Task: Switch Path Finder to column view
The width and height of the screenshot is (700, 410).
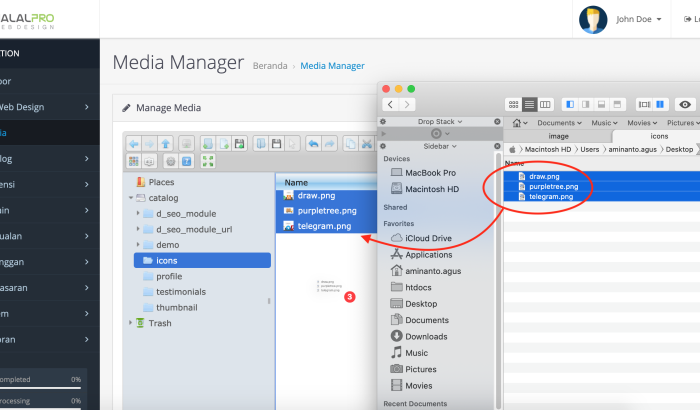Action: pyautogui.click(x=545, y=105)
